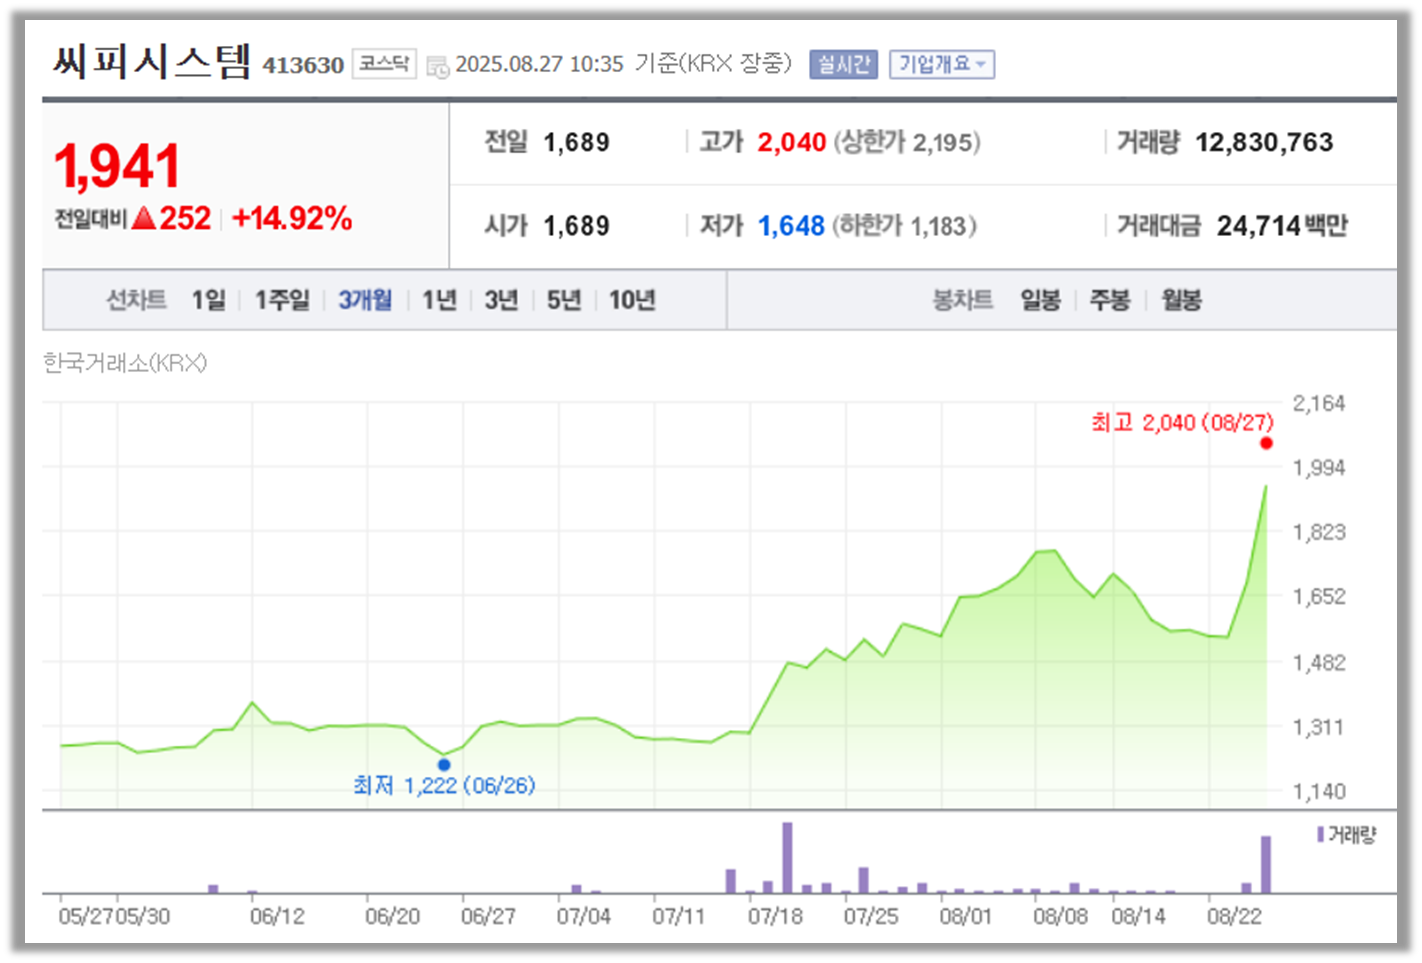
Task: Show the 주봉 weekly candle chart
Action: tap(1109, 300)
